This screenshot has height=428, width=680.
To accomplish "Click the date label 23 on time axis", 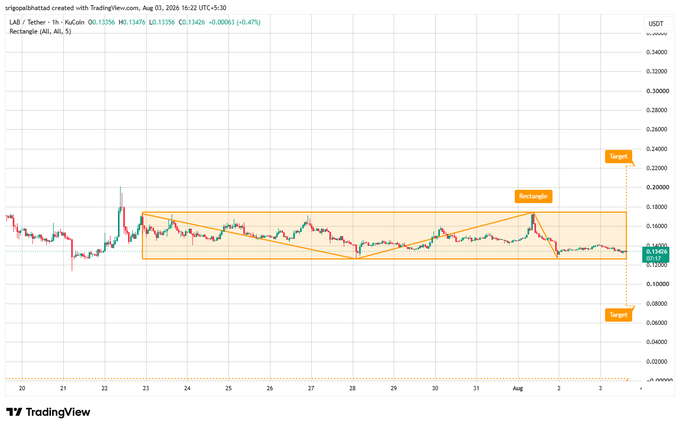I will (x=146, y=388).
